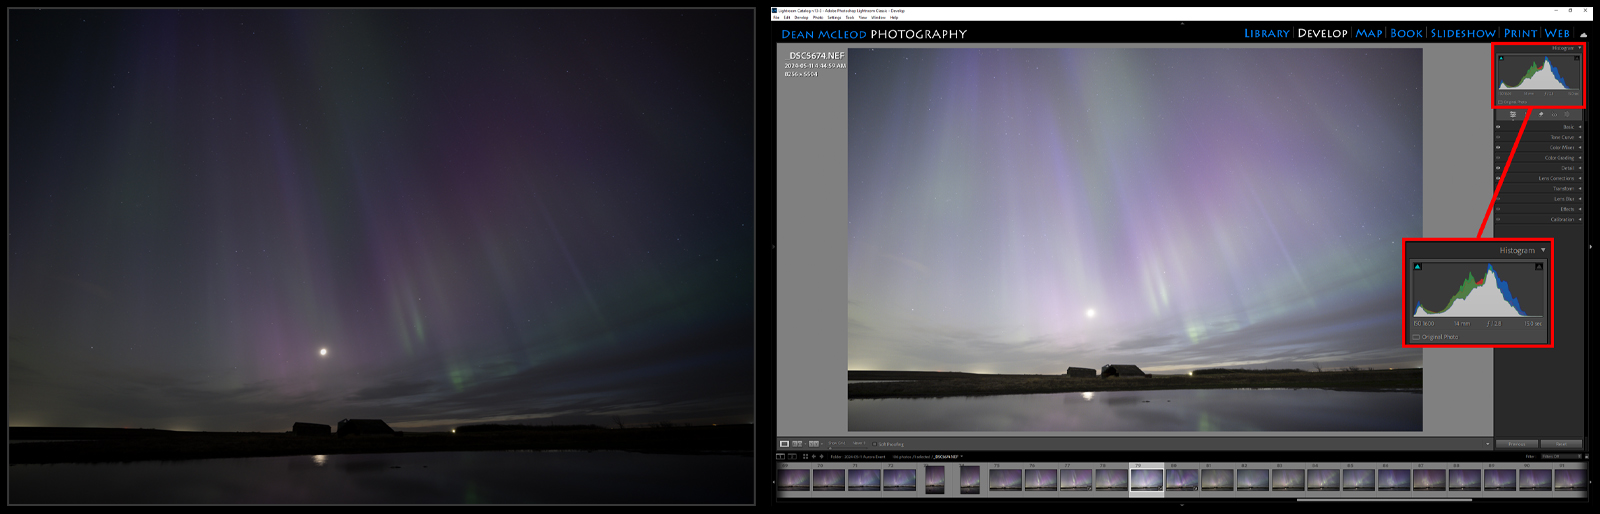Enable the Original Photo checkbox under small histogram
This screenshot has height=514, width=1600.
point(1500,102)
